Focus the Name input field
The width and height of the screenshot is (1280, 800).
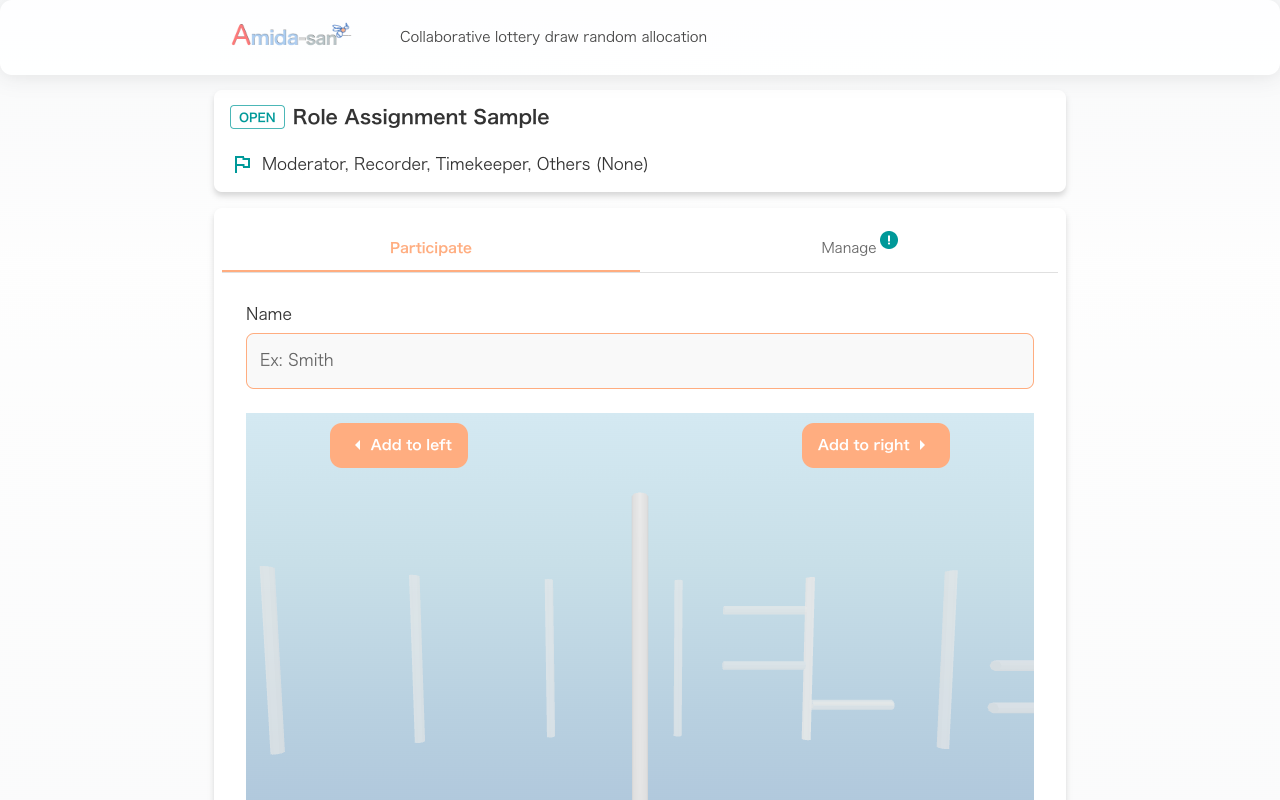(x=640, y=361)
